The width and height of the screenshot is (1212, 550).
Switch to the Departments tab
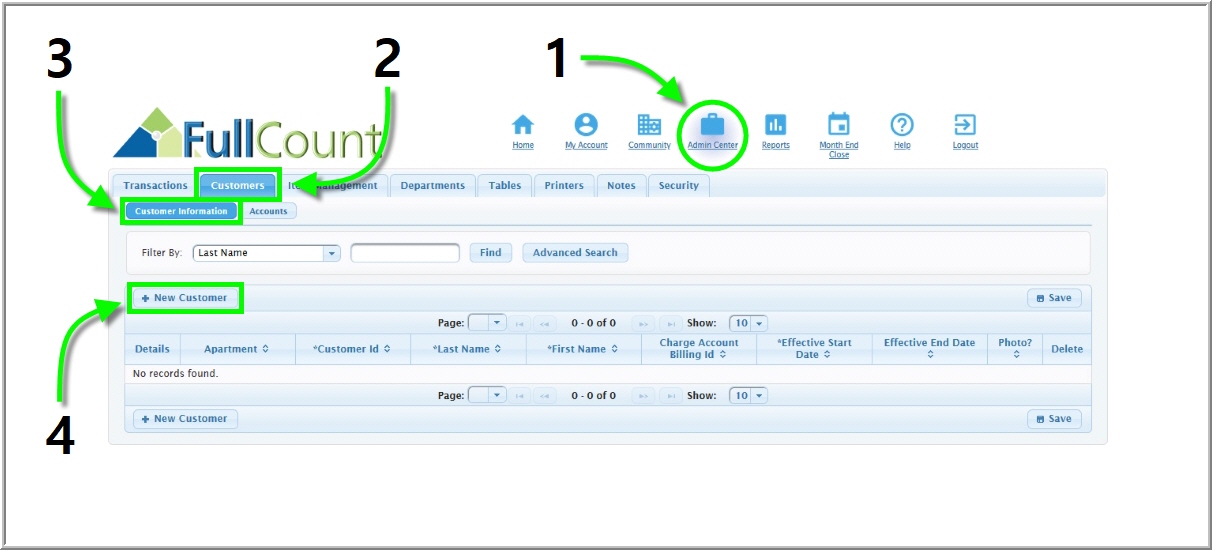pyautogui.click(x=433, y=186)
